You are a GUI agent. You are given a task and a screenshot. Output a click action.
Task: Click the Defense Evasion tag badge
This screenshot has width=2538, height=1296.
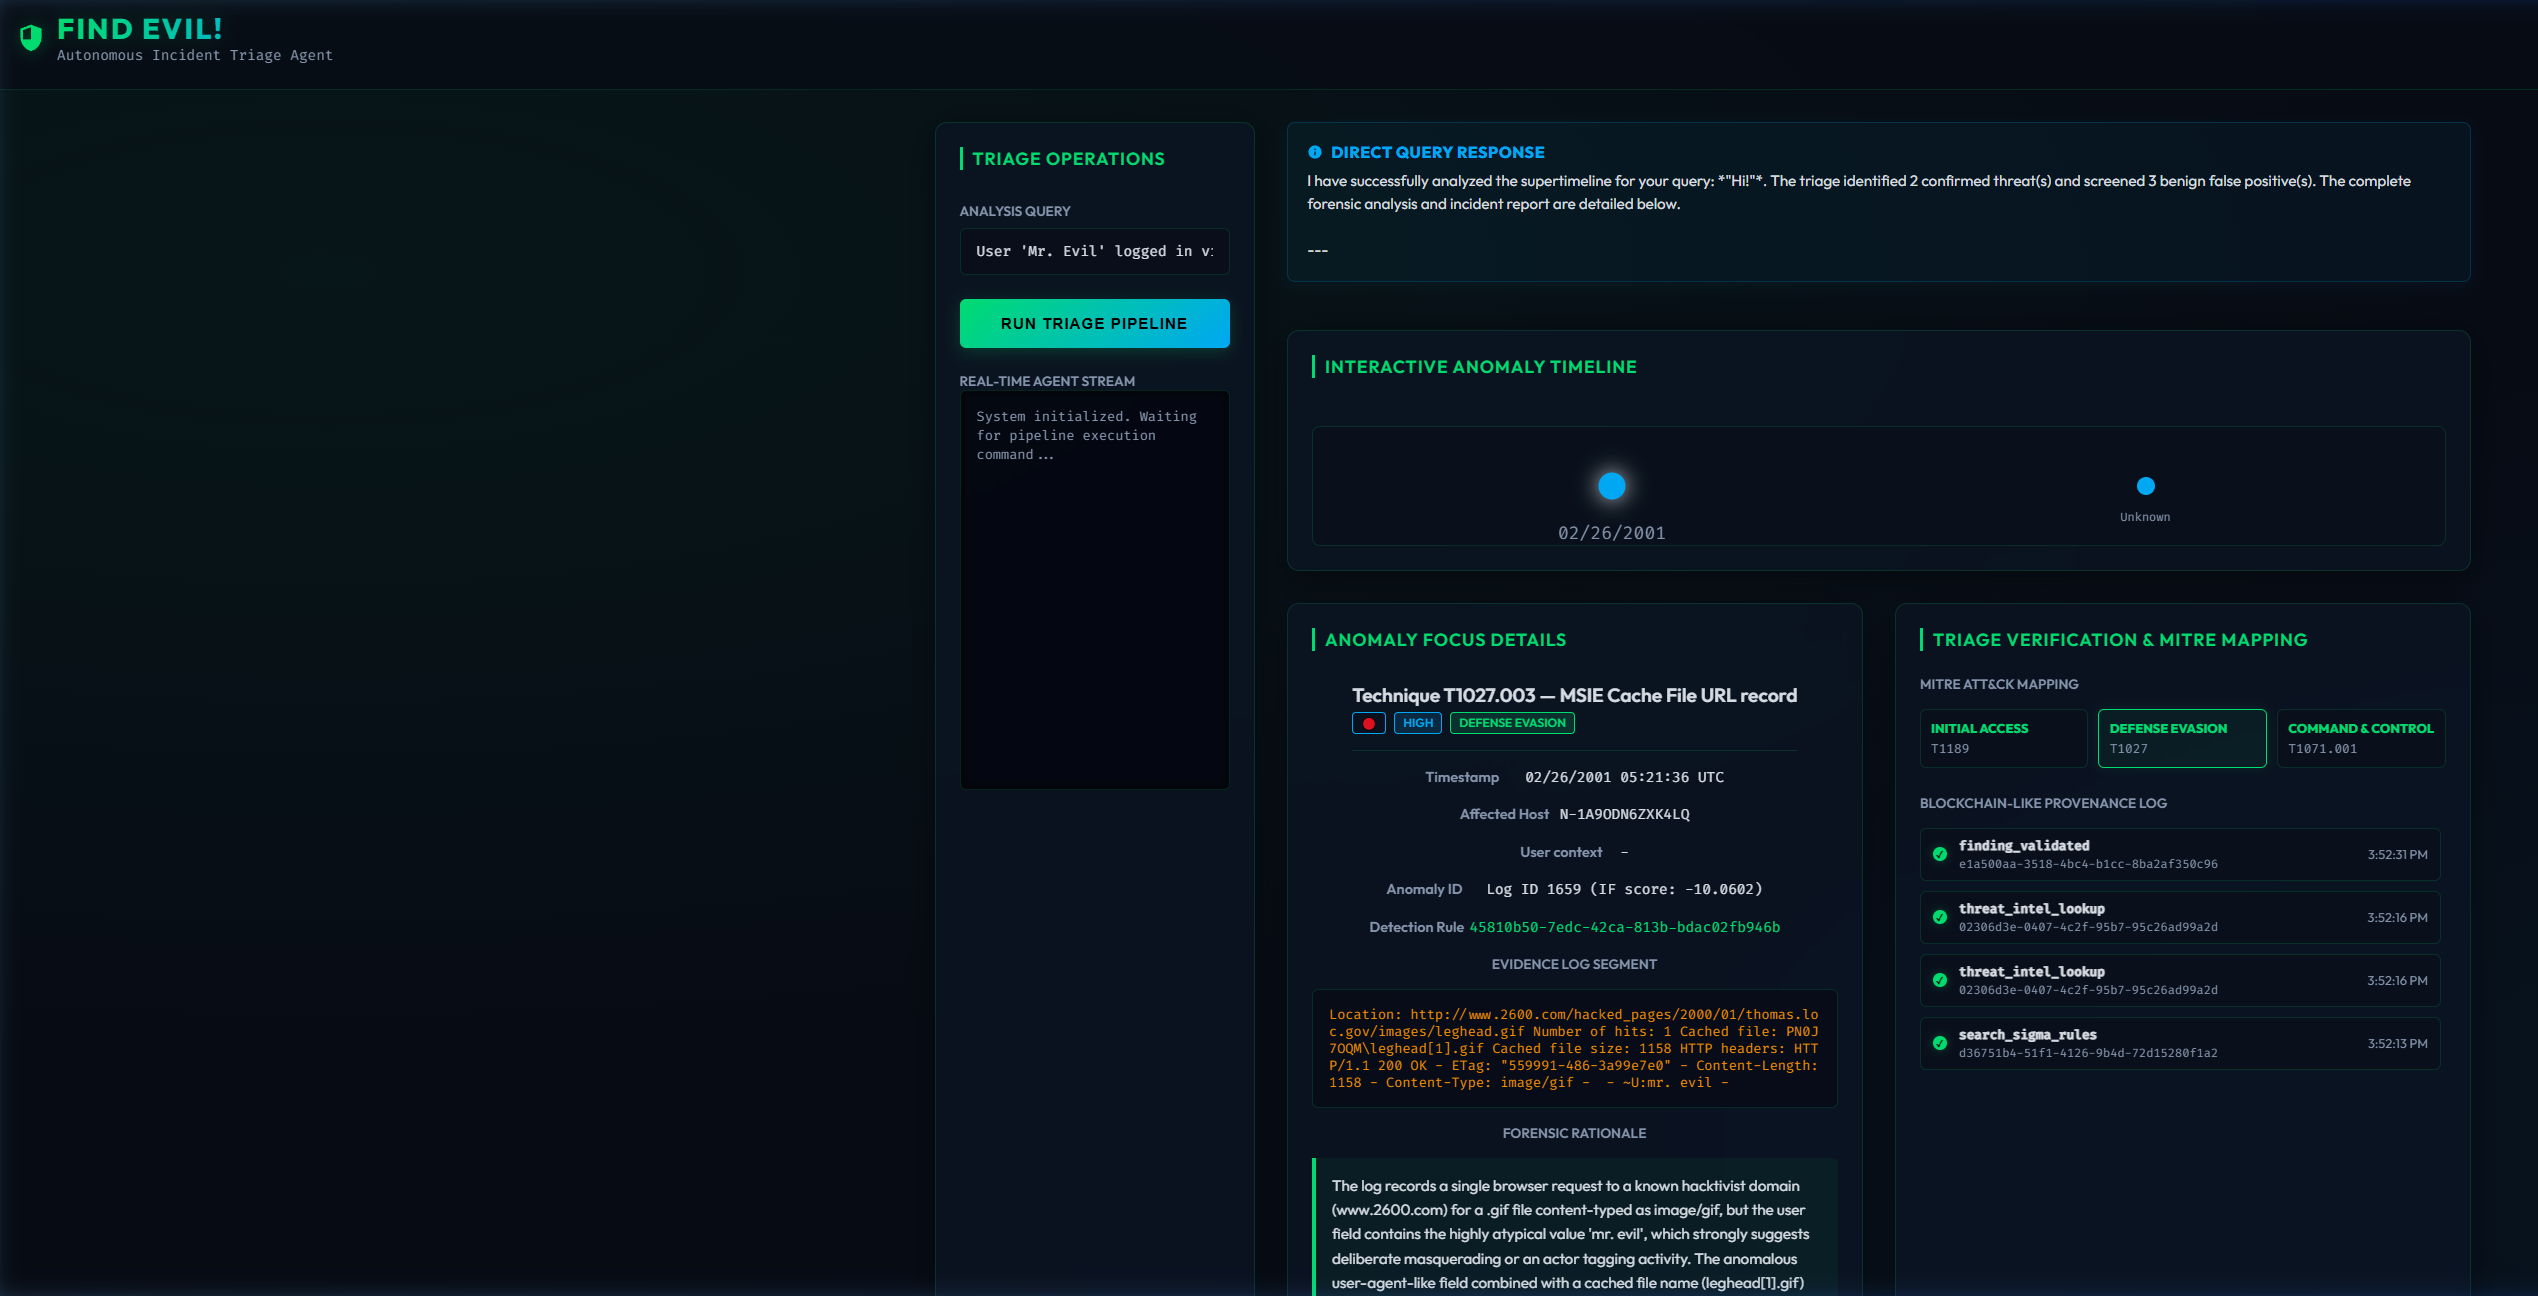pos(1512,723)
